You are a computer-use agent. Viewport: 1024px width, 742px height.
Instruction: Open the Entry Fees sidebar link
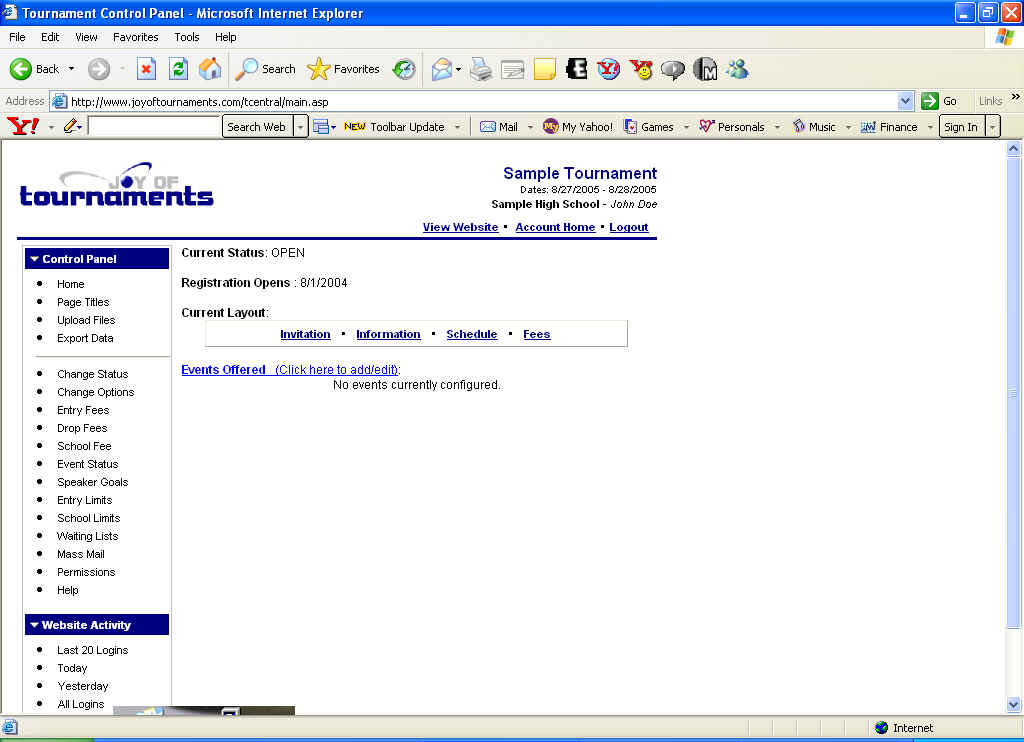(x=83, y=410)
